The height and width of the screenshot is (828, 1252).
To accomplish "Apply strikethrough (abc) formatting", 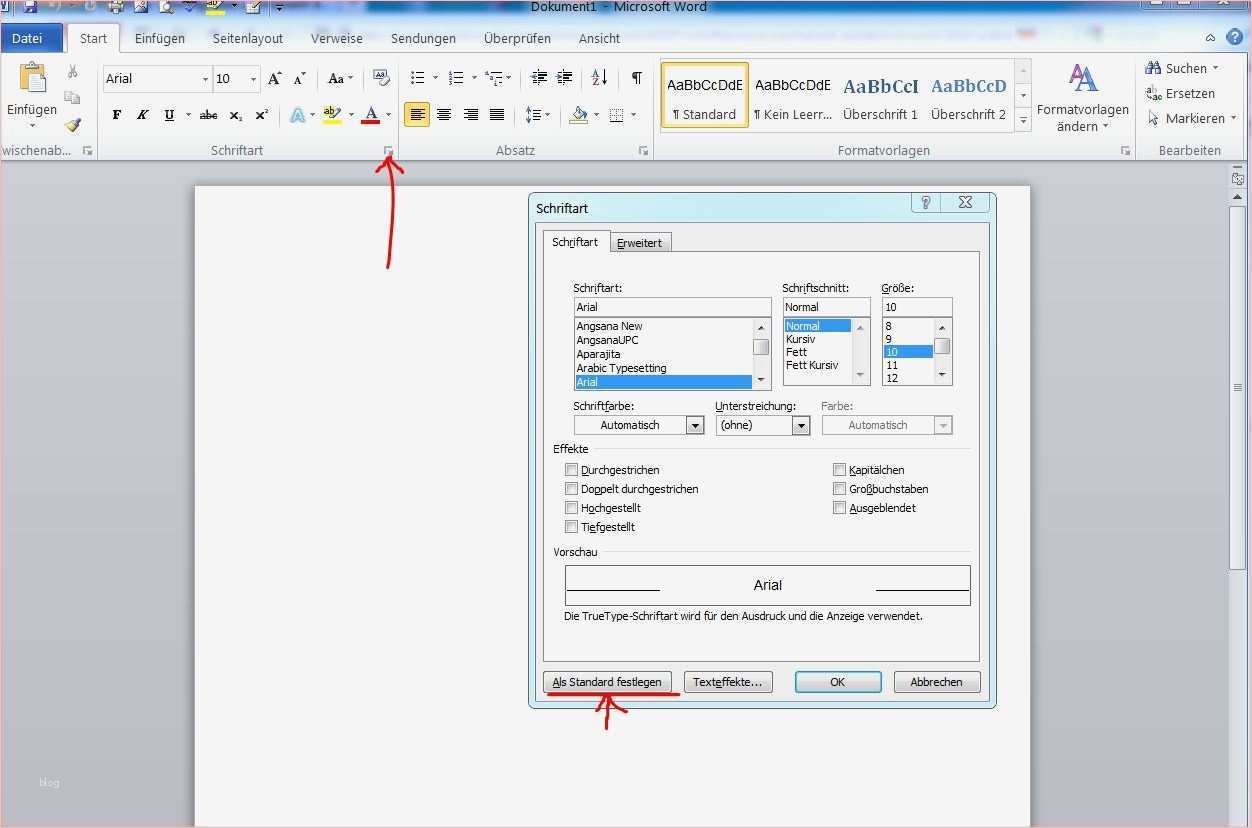I will click(x=208, y=115).
